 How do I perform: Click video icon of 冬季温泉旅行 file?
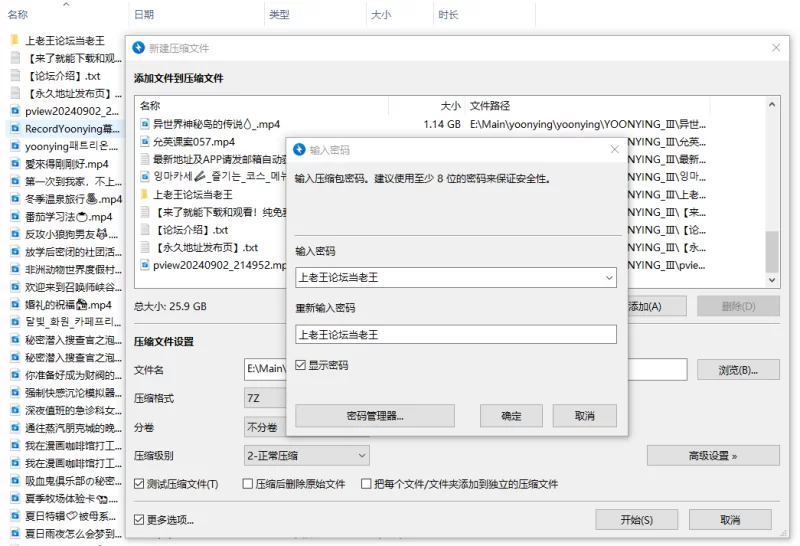[x=15, y=199]
